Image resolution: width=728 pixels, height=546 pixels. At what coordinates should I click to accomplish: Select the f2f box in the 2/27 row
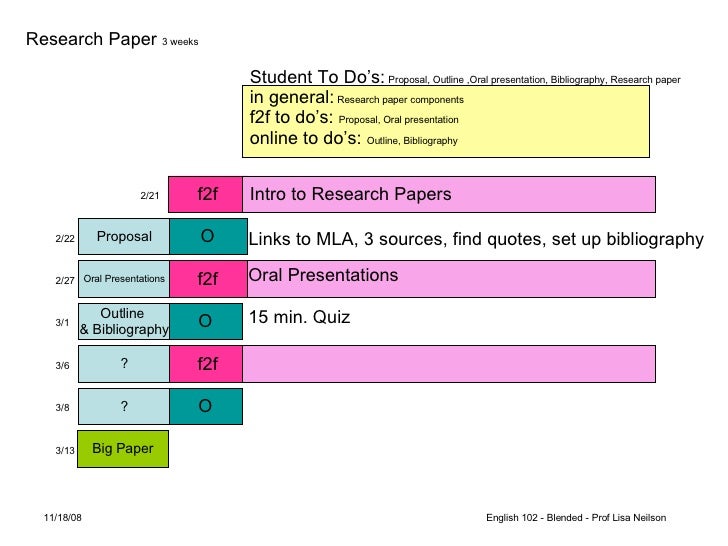coord(208,279)
